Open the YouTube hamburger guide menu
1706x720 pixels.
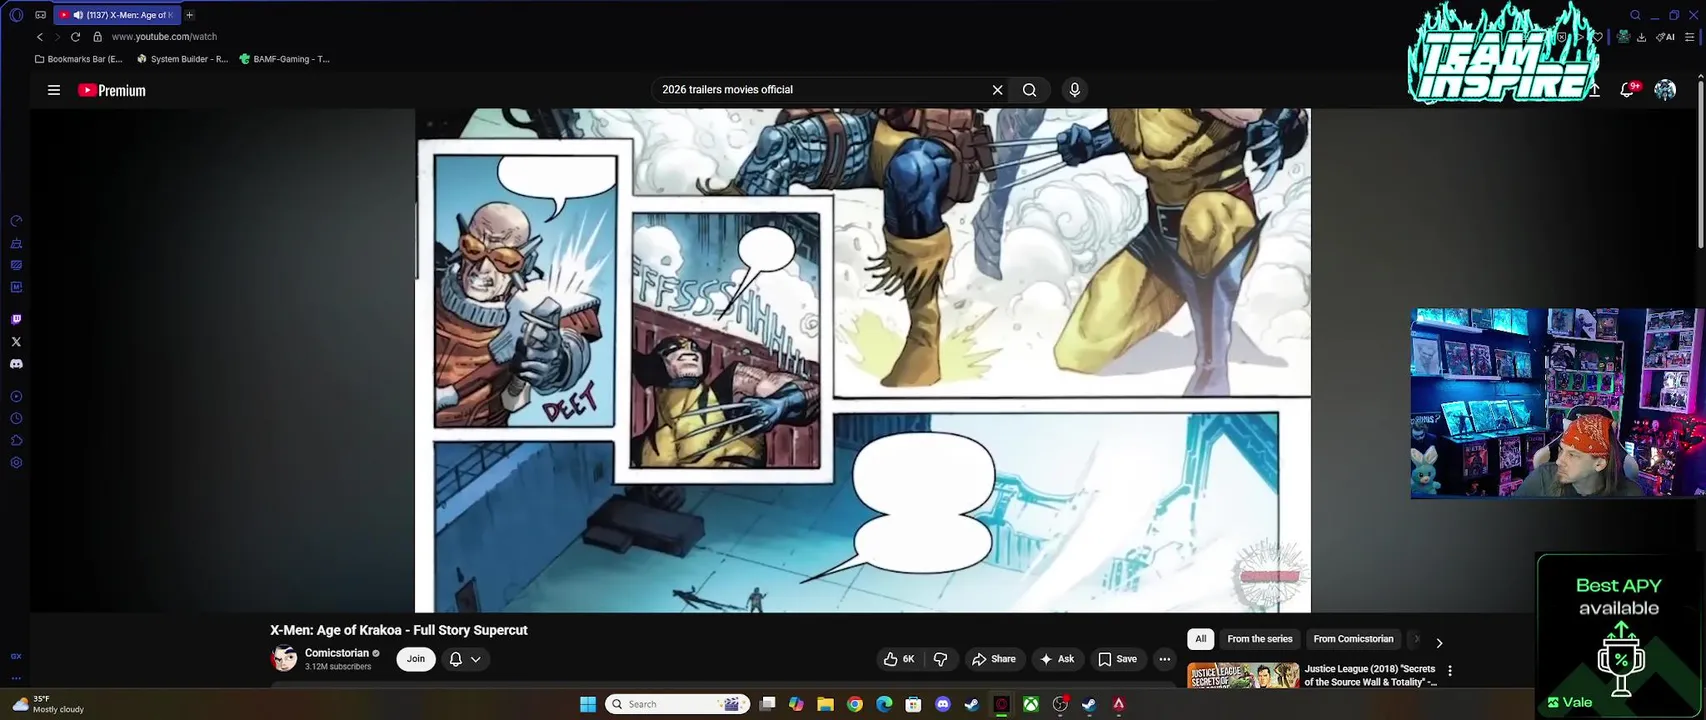pyautogui.click(x=54, y=90)
